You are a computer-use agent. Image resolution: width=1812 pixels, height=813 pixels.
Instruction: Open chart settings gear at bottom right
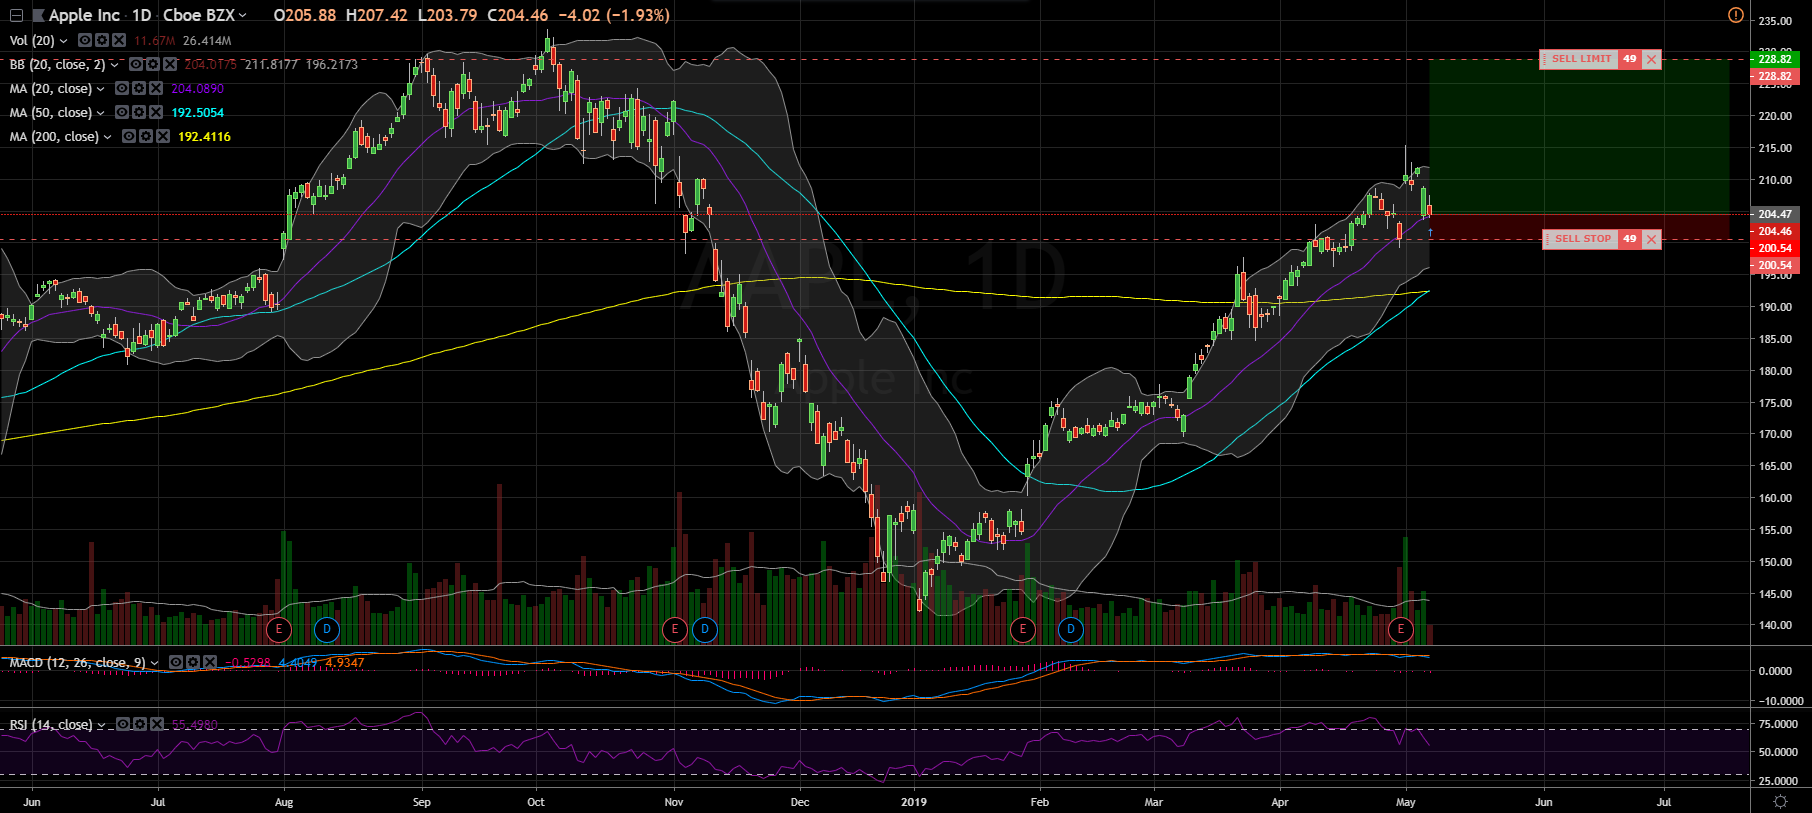click(x=1780, y=802)
